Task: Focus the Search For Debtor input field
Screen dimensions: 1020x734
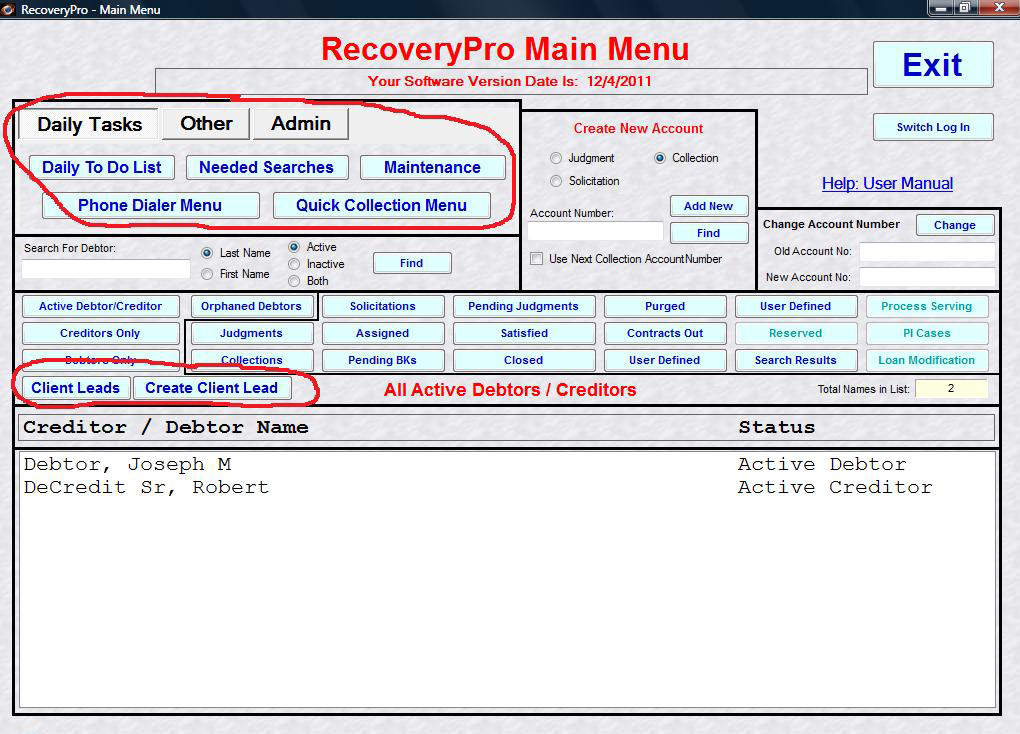Action: [x=105, y=269]
